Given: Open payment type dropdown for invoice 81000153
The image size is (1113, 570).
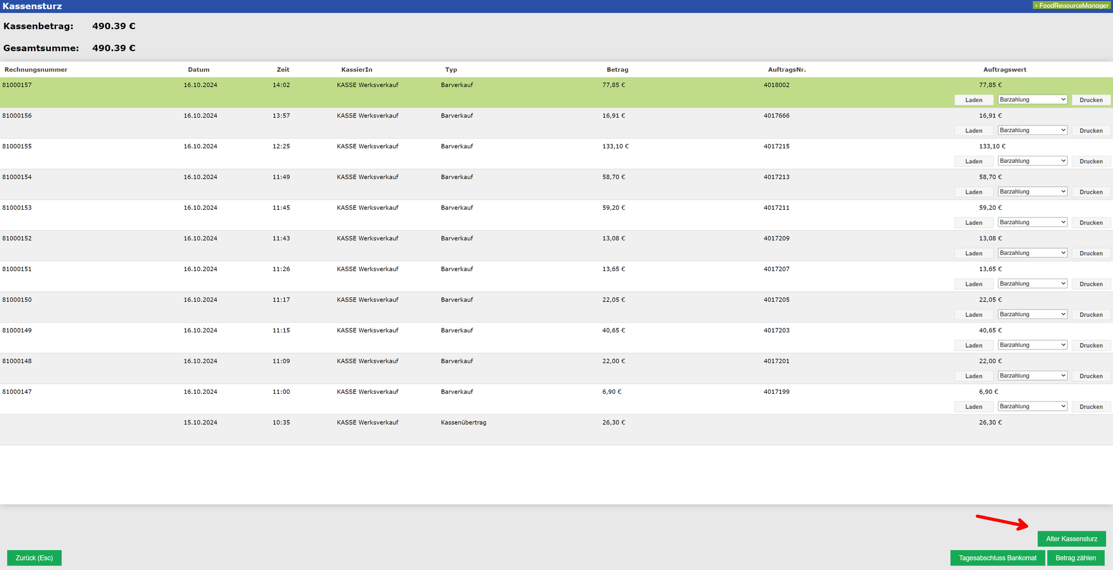Looking at the screenshot, I should point(1032,222).
